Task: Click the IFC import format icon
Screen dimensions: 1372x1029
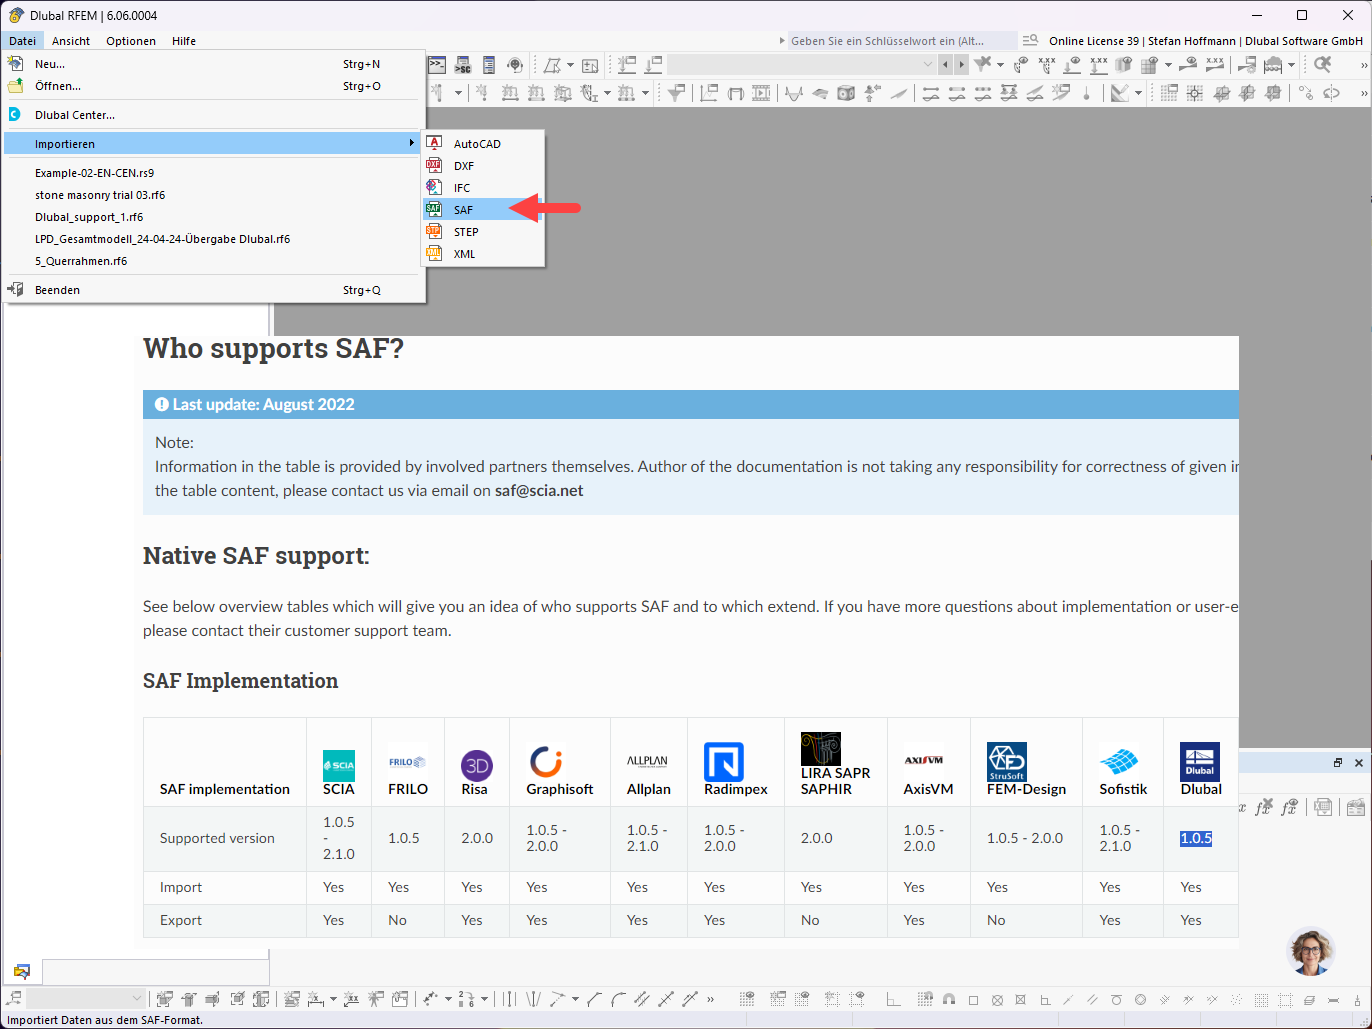Action: point(435,187)
